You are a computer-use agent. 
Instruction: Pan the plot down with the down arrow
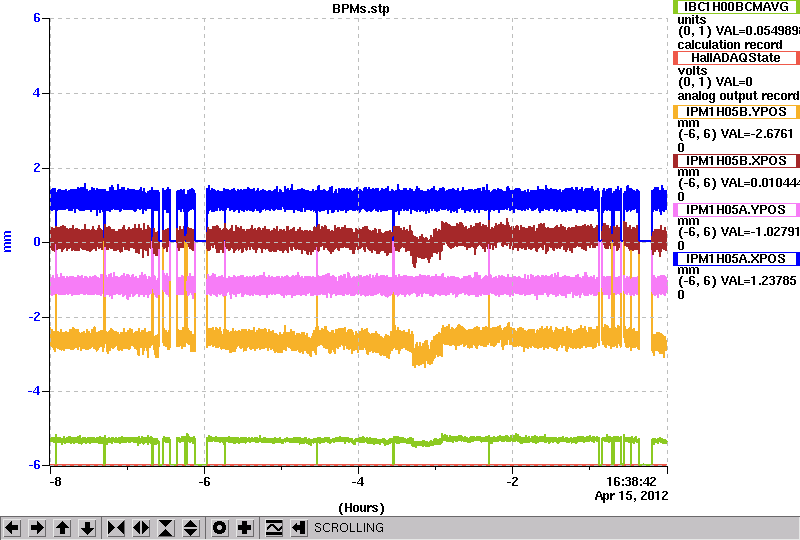(87, 528)
